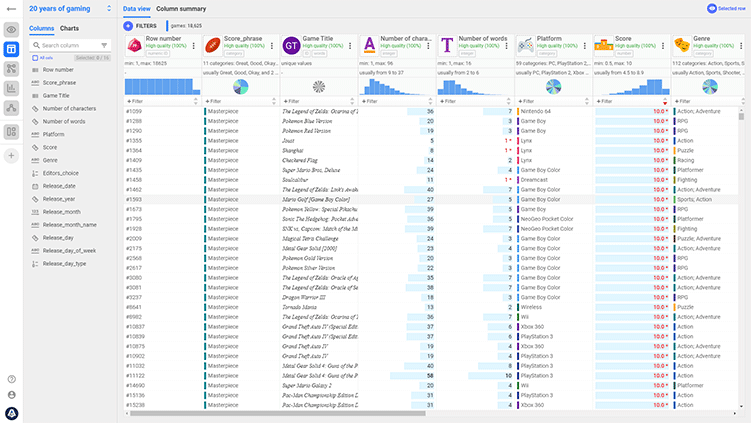Open the bar chart sidebar icon
The height and width of the screenshot is (423, 751).
click(x=11, y=88)
